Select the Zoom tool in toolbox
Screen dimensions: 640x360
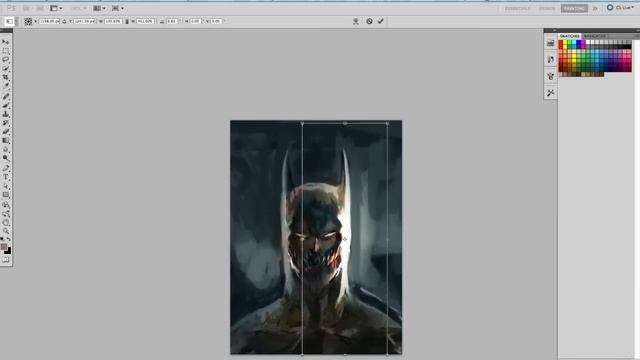tap(6, 231)
